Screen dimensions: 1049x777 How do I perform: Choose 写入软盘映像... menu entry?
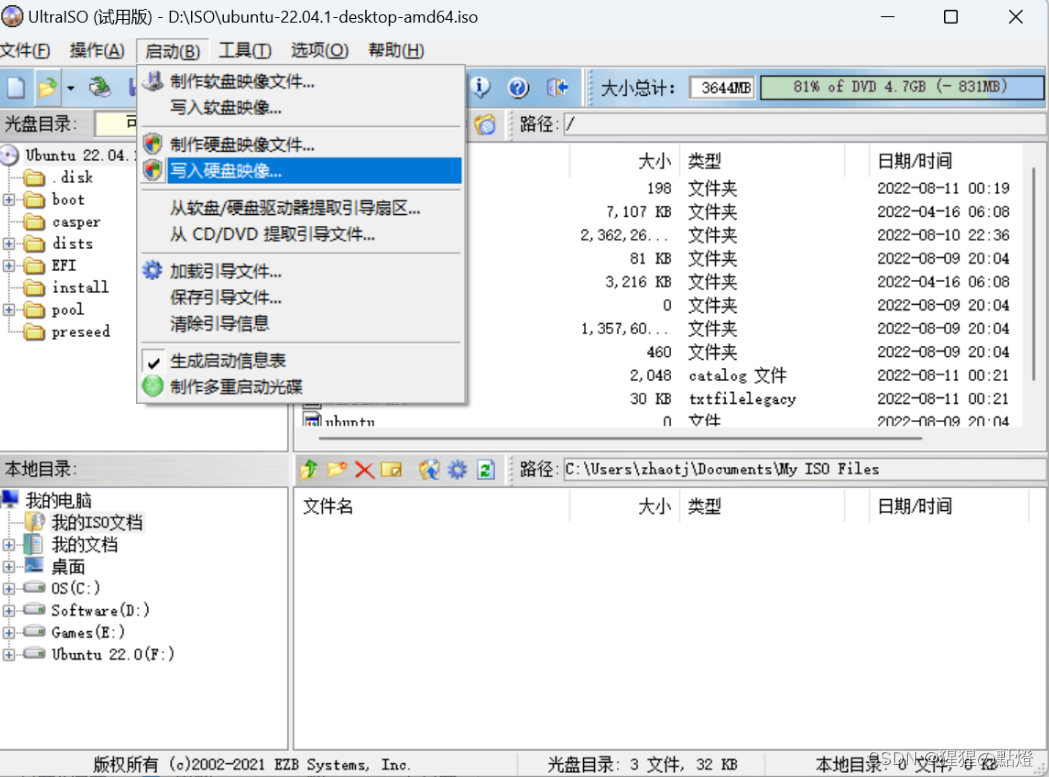point(301,107)
